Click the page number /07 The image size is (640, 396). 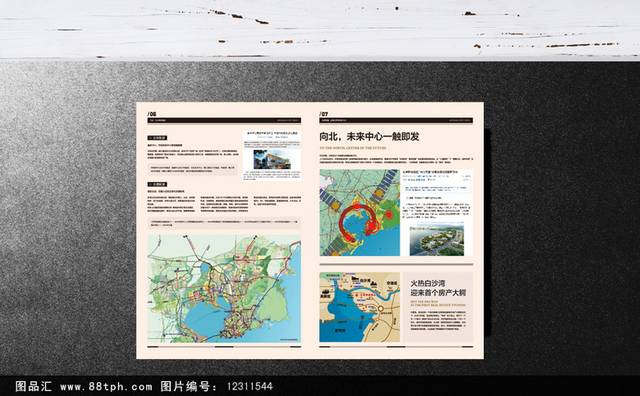[x=323, y=114]
